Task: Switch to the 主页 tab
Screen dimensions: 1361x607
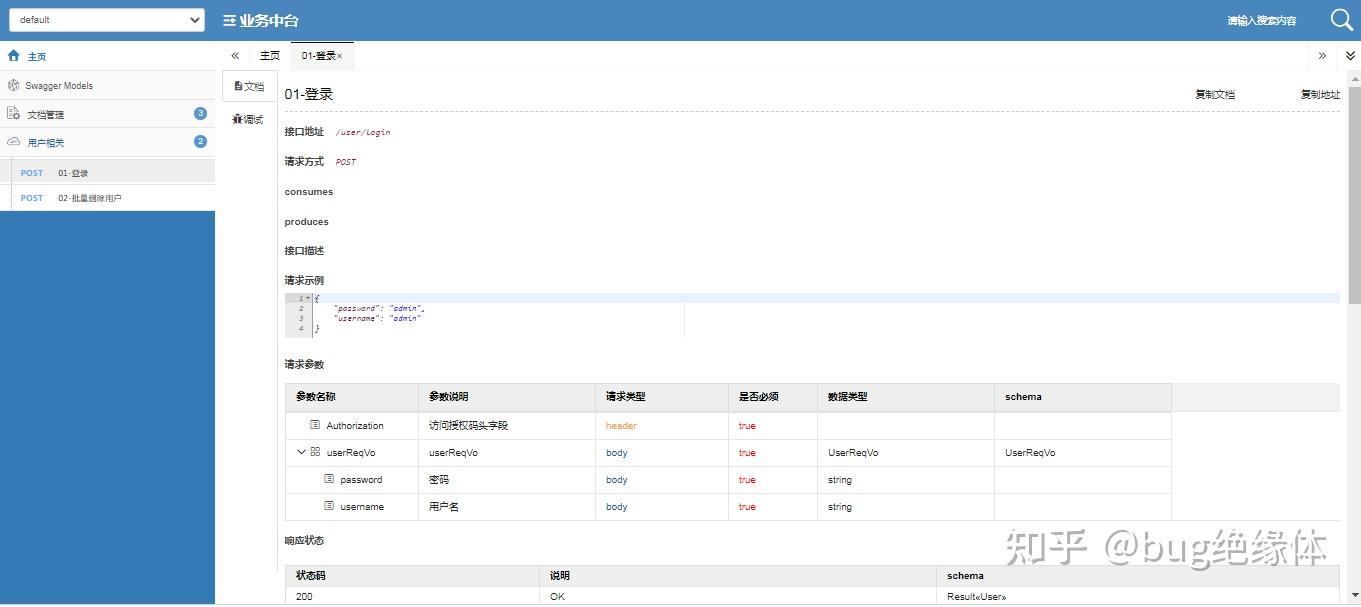Action: [x=269, y=56]
